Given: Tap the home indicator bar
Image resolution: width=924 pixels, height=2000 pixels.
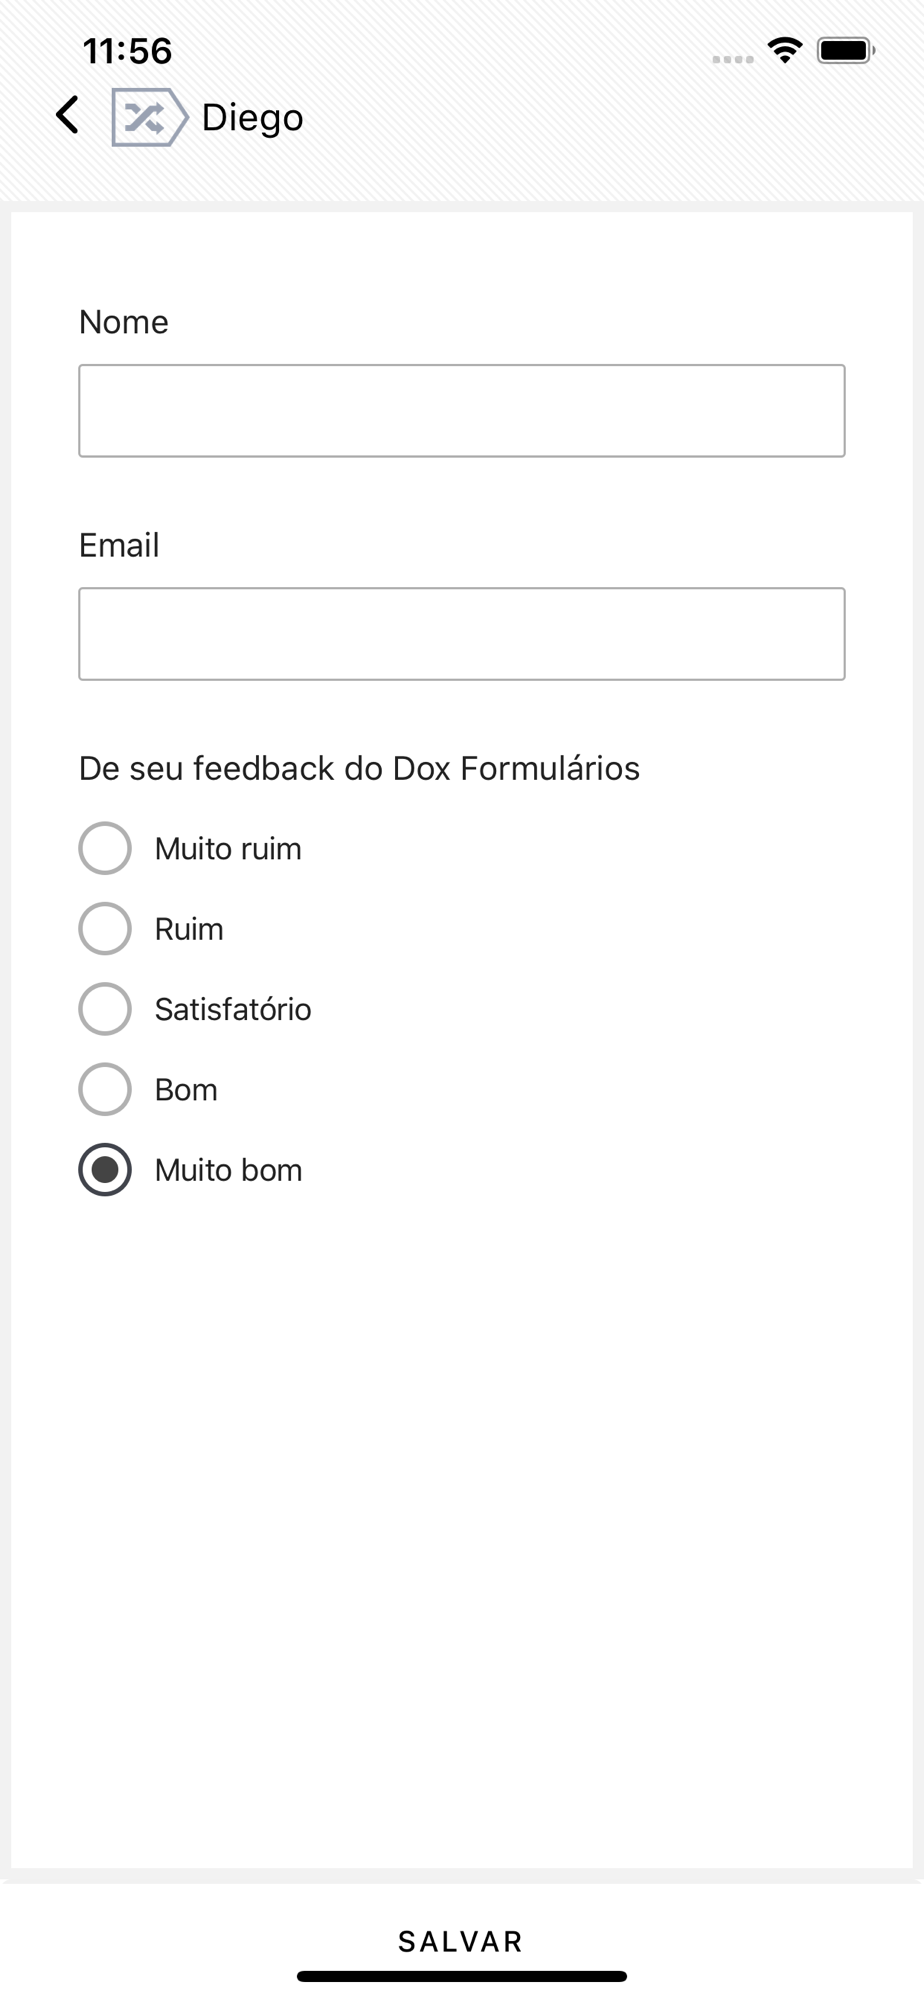Looking at the screenshot, I should (x=462, y=1976).
